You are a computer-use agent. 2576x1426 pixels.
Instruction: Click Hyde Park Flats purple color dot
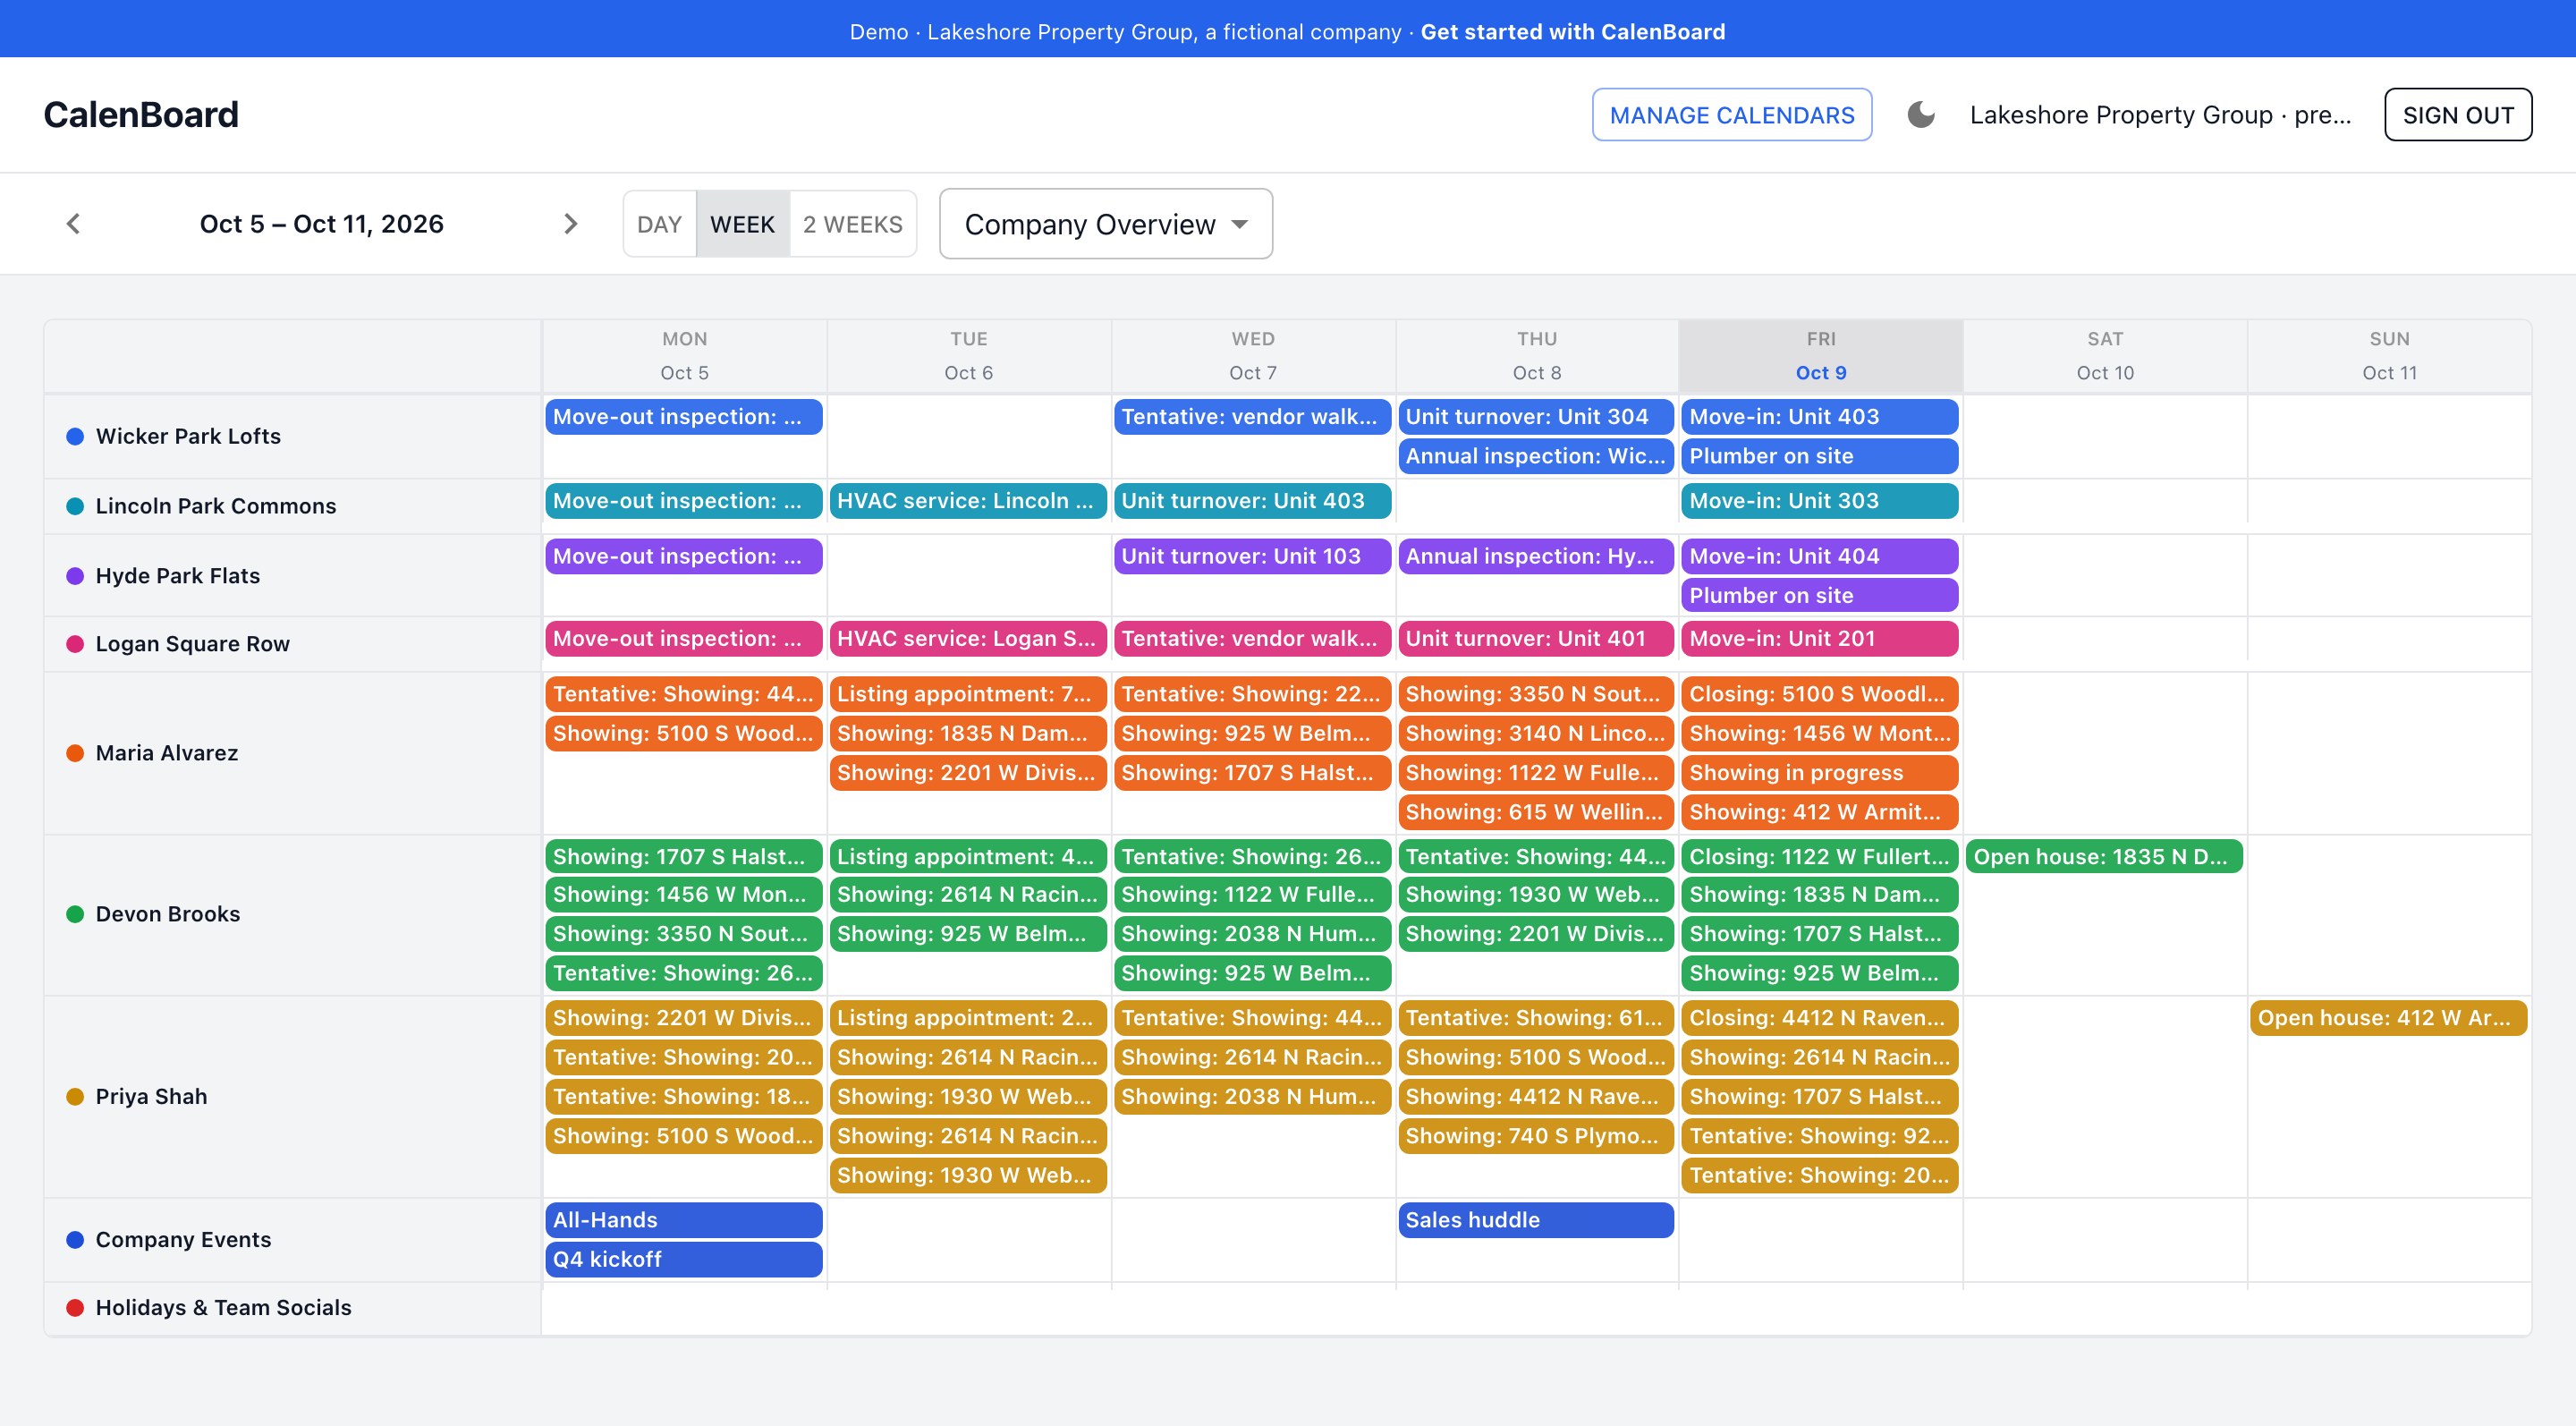(x=74, y=576)
